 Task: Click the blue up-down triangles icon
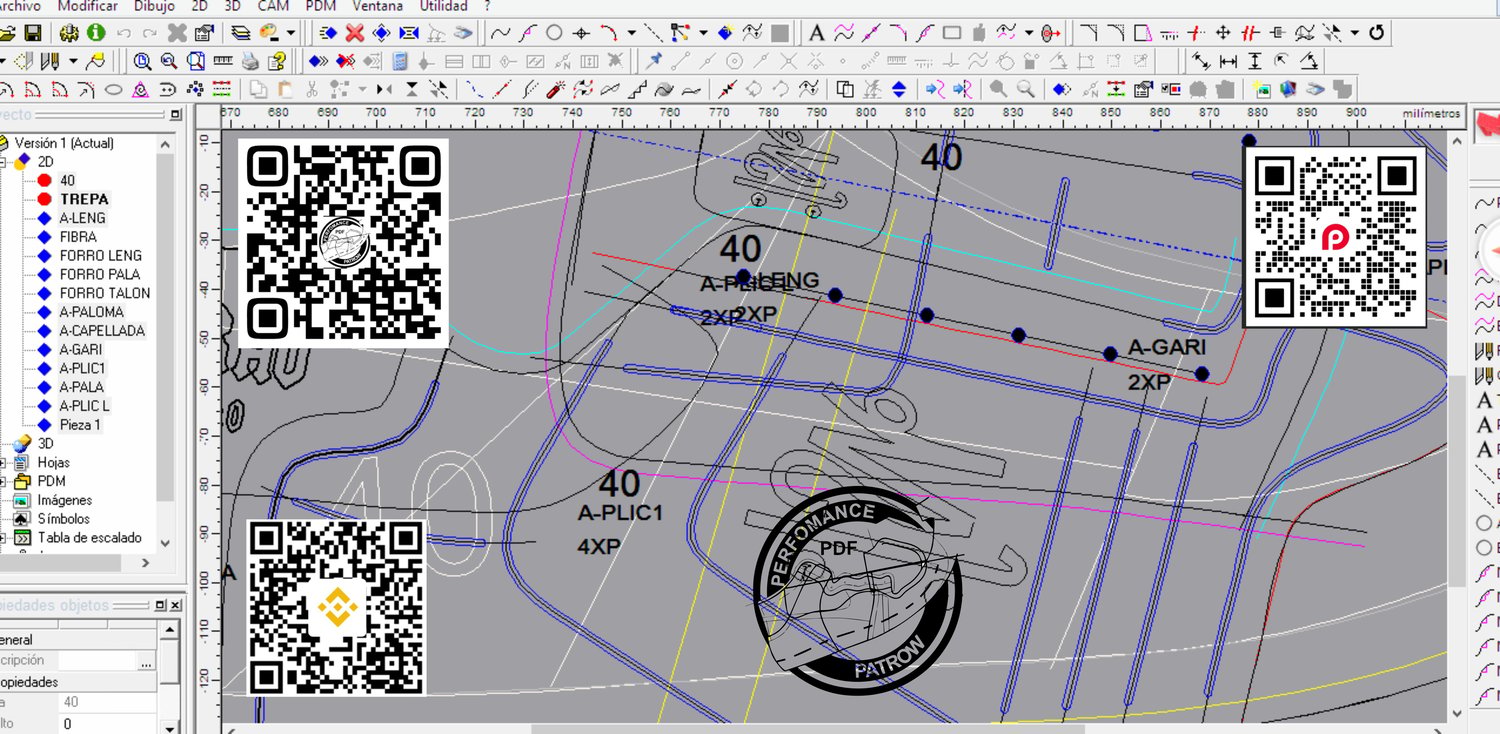(x=899, y=89)
